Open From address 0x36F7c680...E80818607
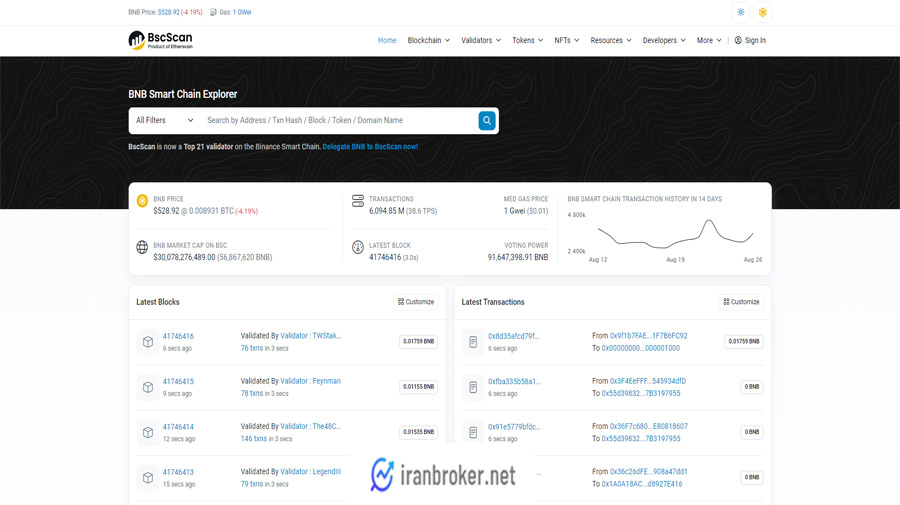Screen dimensions: 900x505 click(x=649, y=426)
